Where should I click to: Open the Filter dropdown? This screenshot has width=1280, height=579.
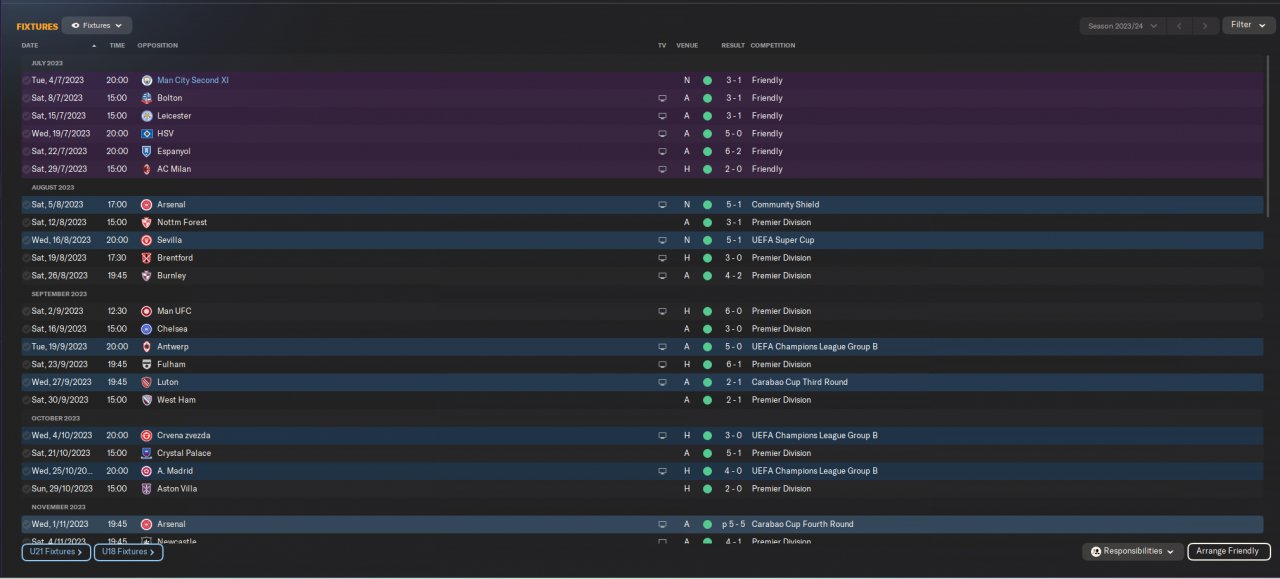pos(1248,25)
